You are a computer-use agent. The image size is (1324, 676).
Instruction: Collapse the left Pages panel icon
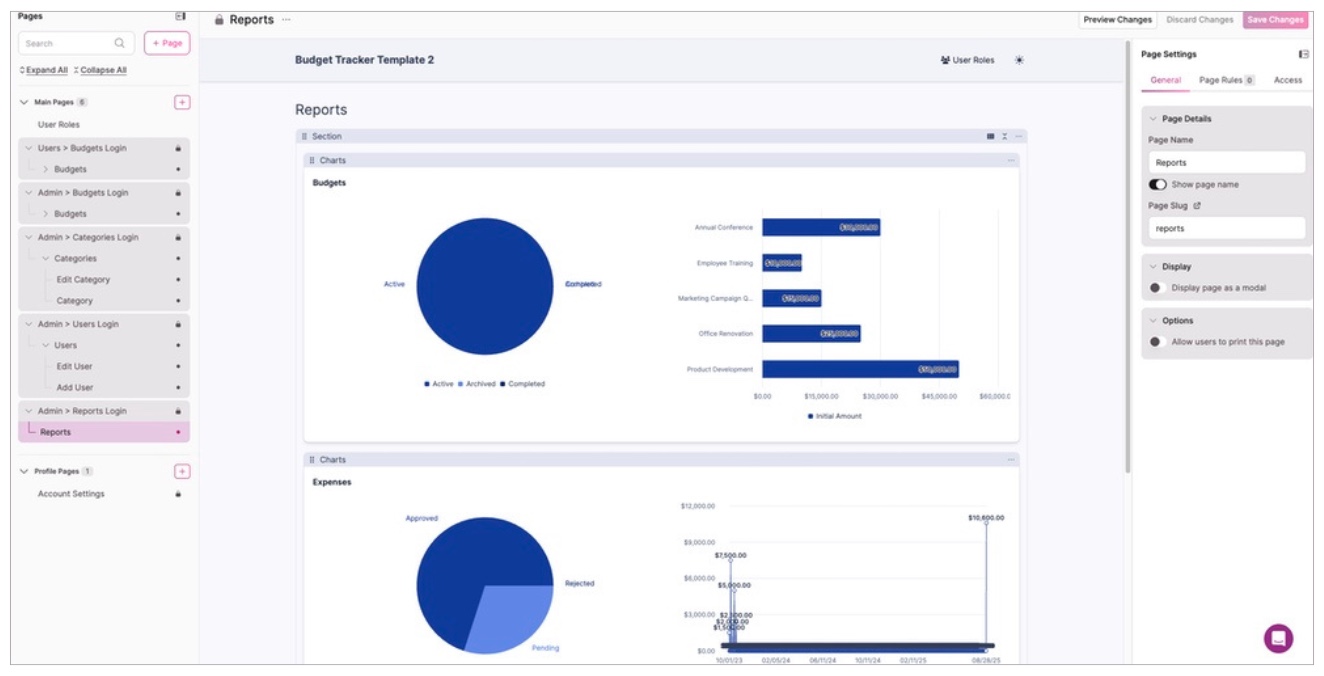[180, 16]
